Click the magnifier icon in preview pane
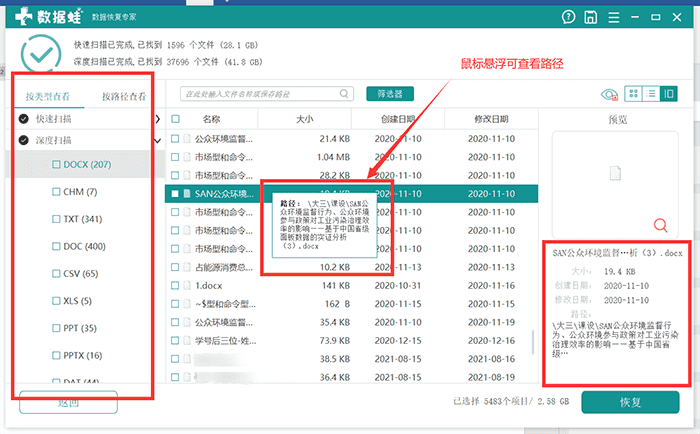Screen dimensions: 700x434 tap(660, 225)
